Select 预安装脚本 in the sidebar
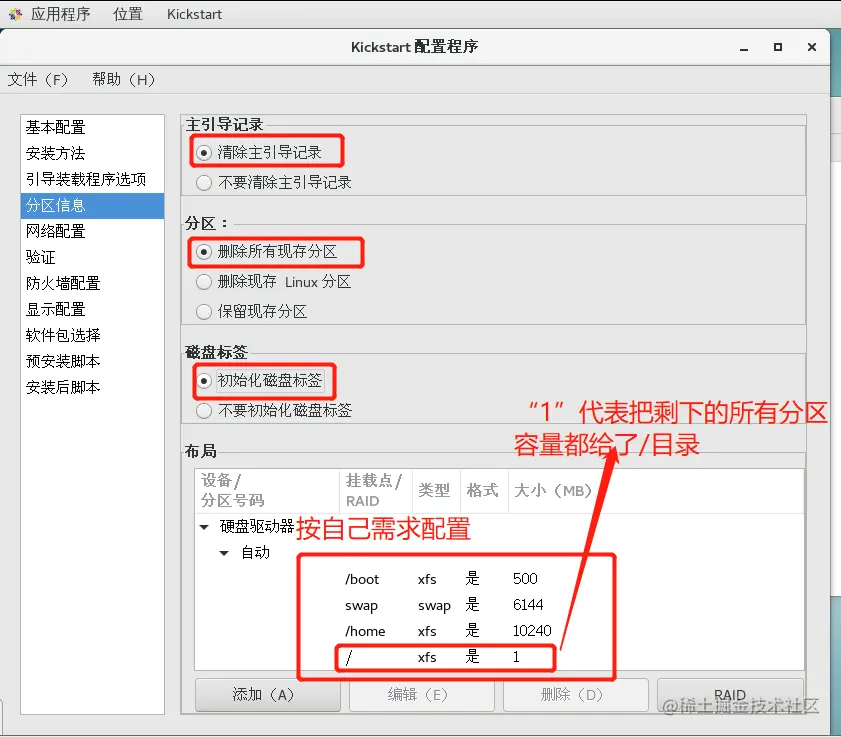The height and width of the screenshot is (737, 841). point(92,361)
